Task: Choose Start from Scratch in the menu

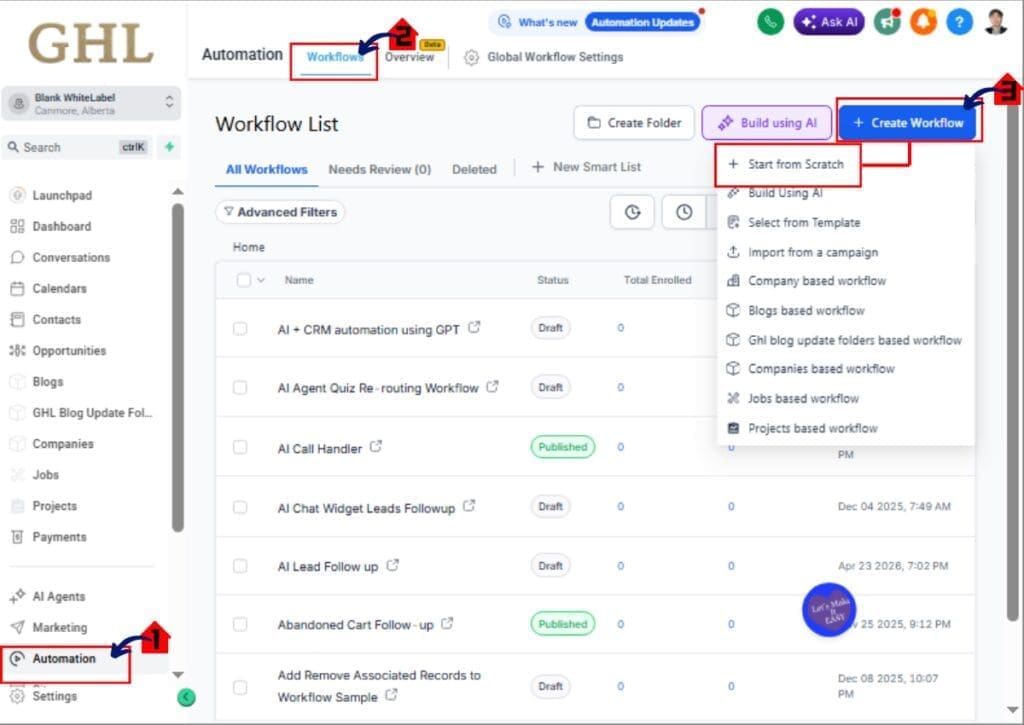Action: [787, 164]
